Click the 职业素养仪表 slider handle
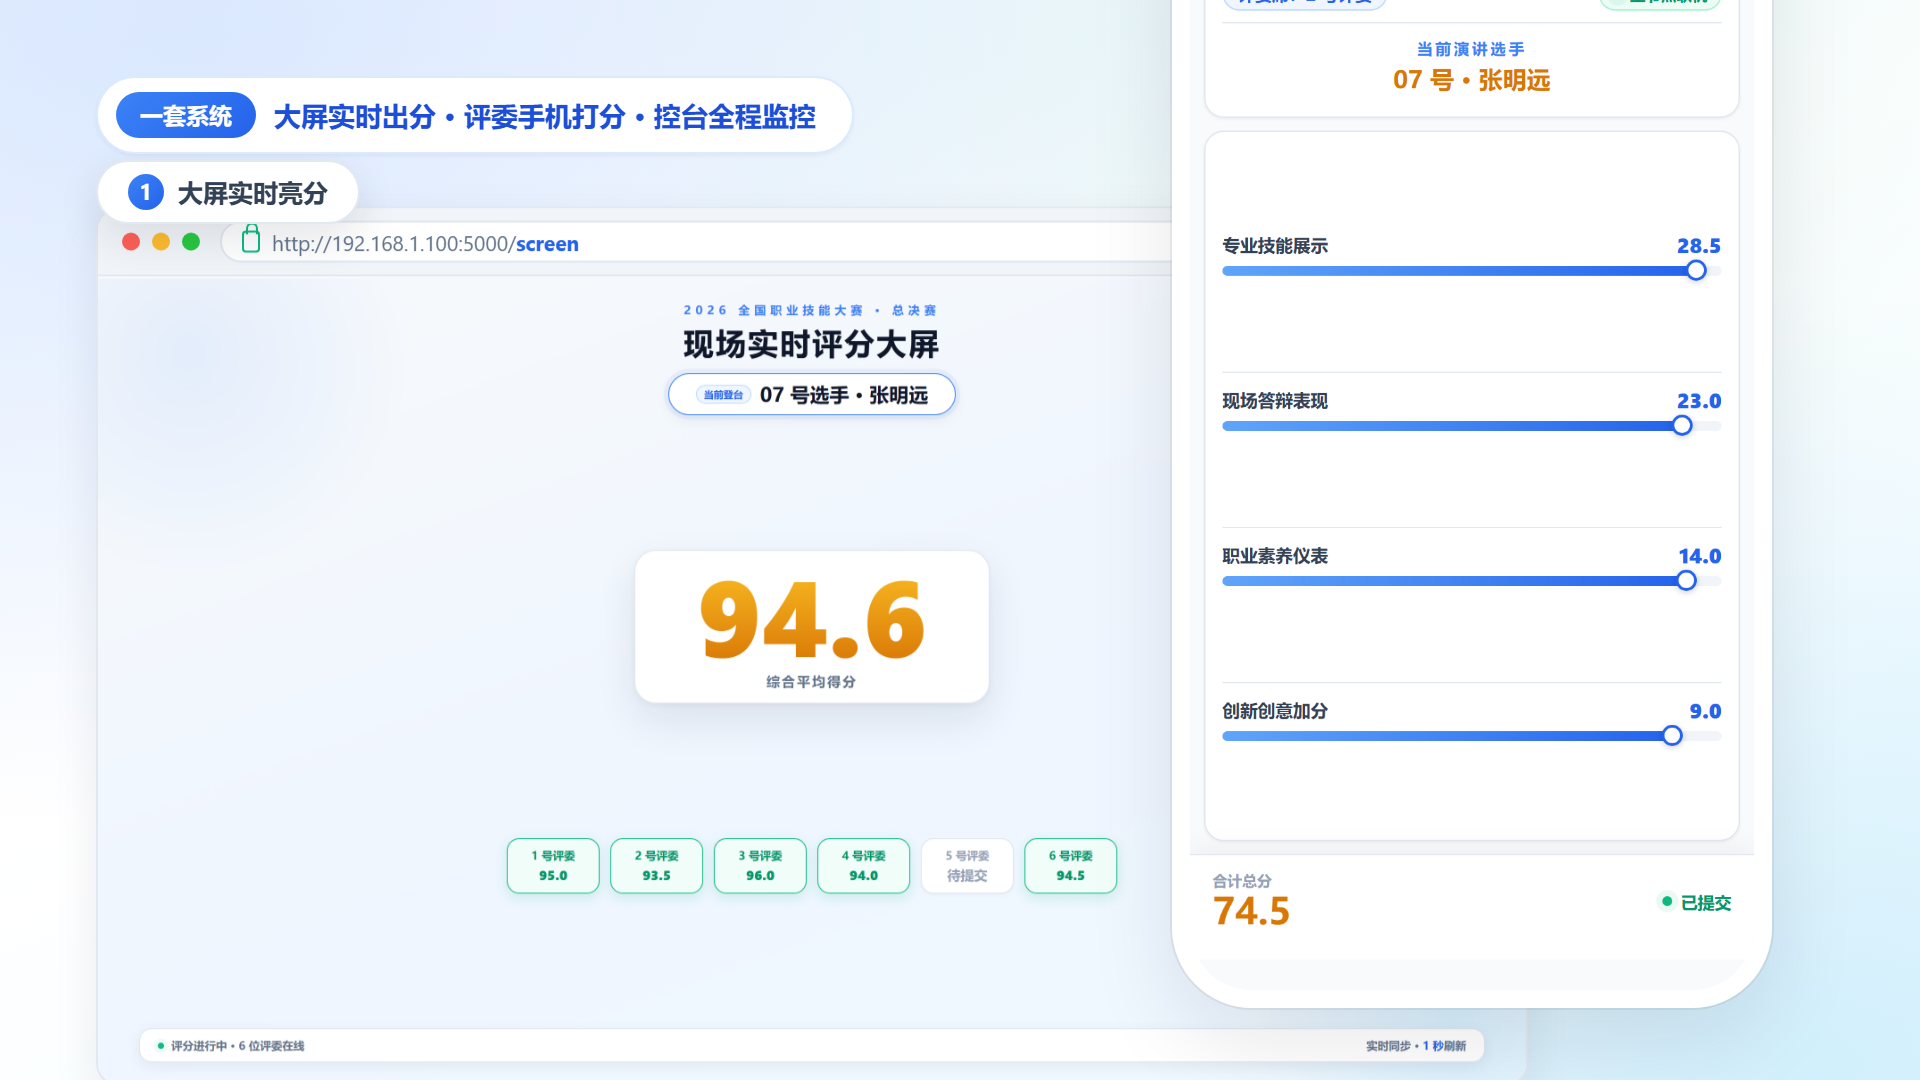The image size is (1920, 1080). (x=1686, y=581)
